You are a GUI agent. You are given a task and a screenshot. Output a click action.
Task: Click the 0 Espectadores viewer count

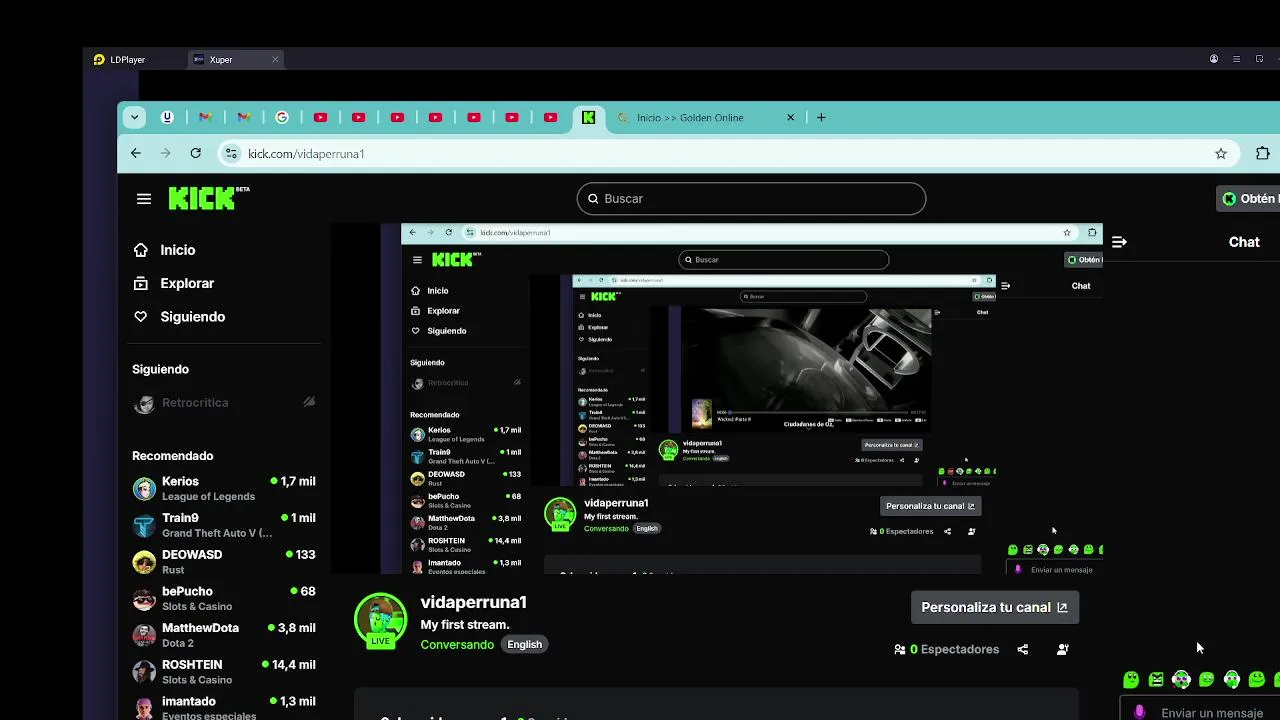(x=946, y=649)
